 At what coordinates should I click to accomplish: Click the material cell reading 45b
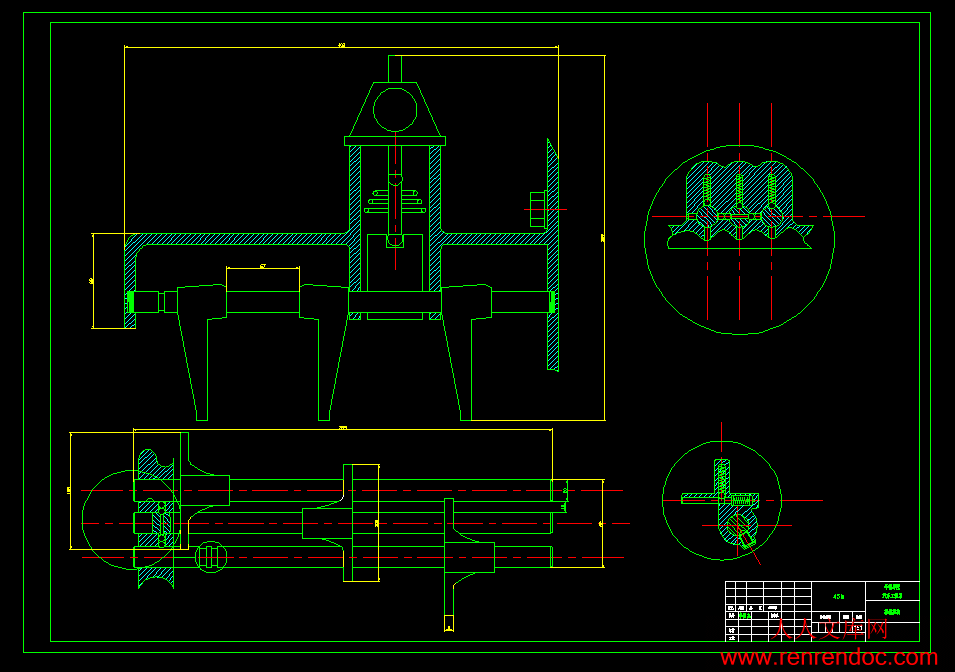[x=838, y=596]
